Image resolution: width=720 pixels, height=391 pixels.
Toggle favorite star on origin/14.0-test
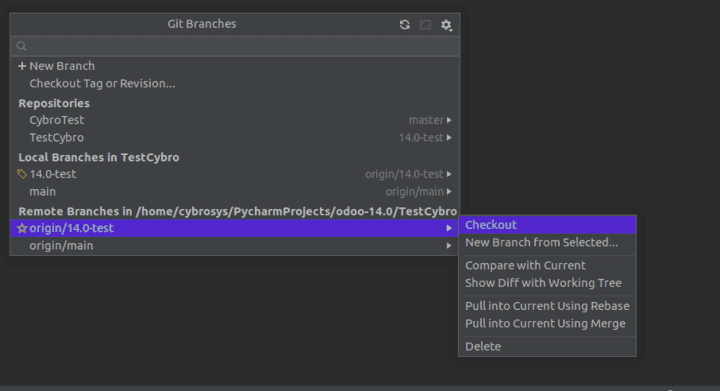tap(22, 228)
